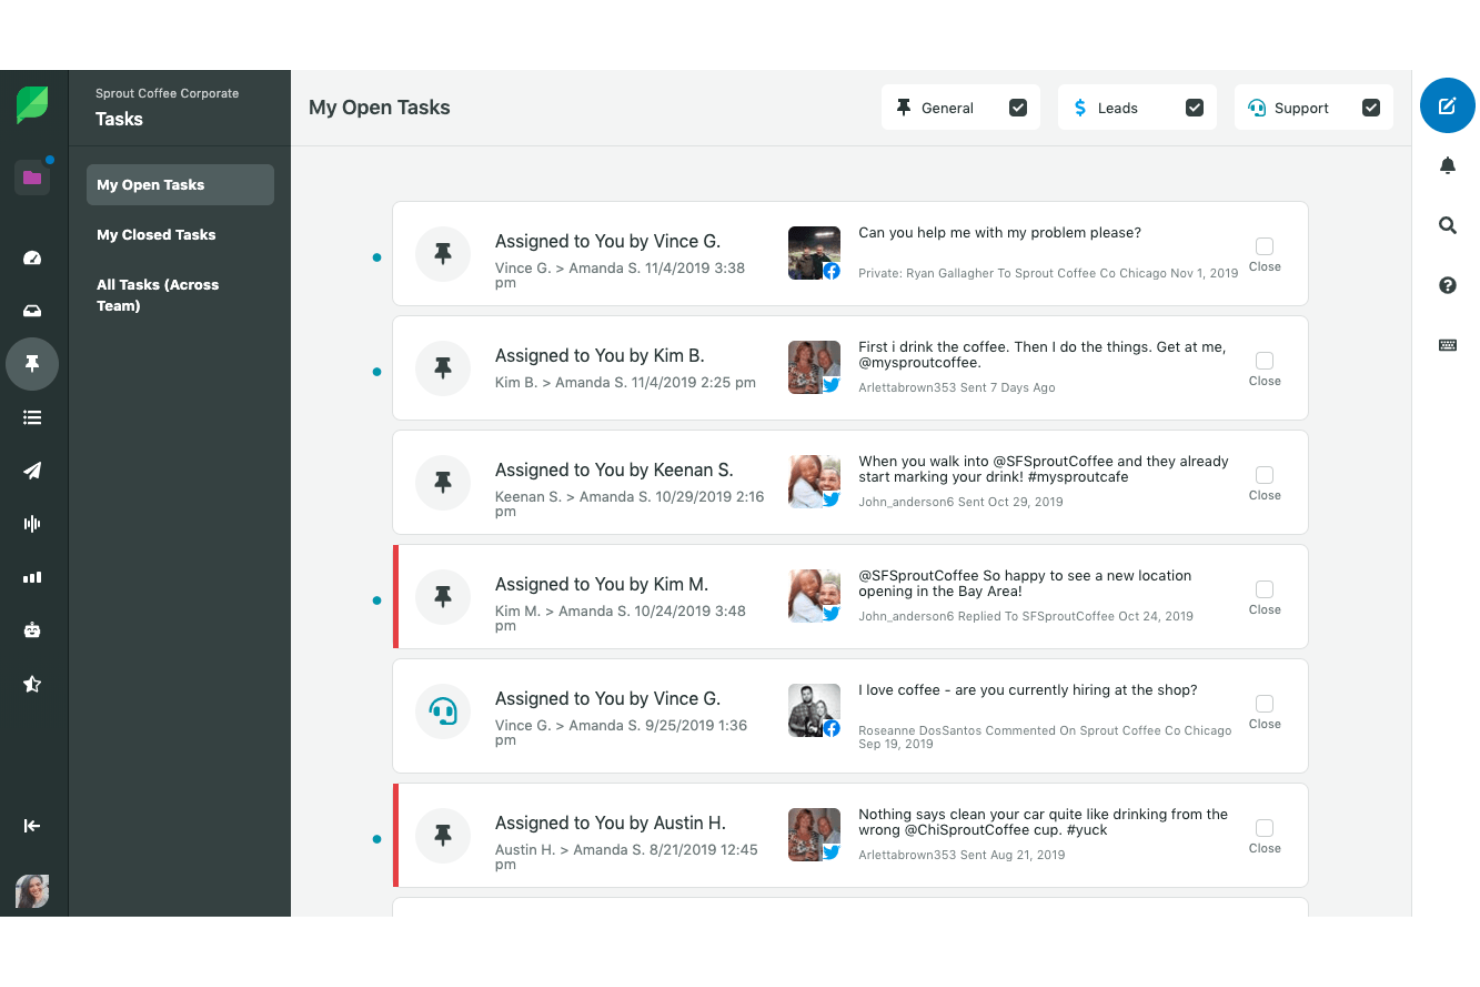Image resolution: width=1480 pixels, height=987 pixels.
Task: Click the Leads filter label
Action: click(1117, 108)
